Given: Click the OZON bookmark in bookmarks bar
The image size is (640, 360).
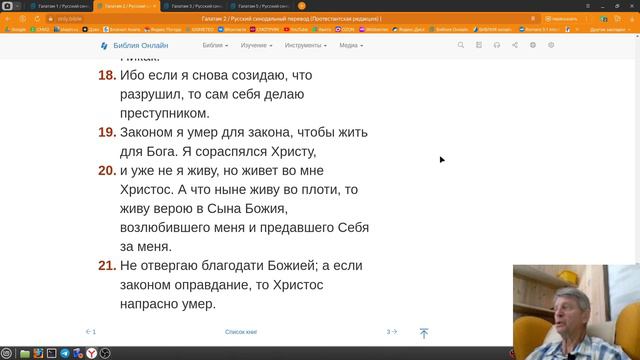Looking at the screenshot, I should click(x=345, y=29).
